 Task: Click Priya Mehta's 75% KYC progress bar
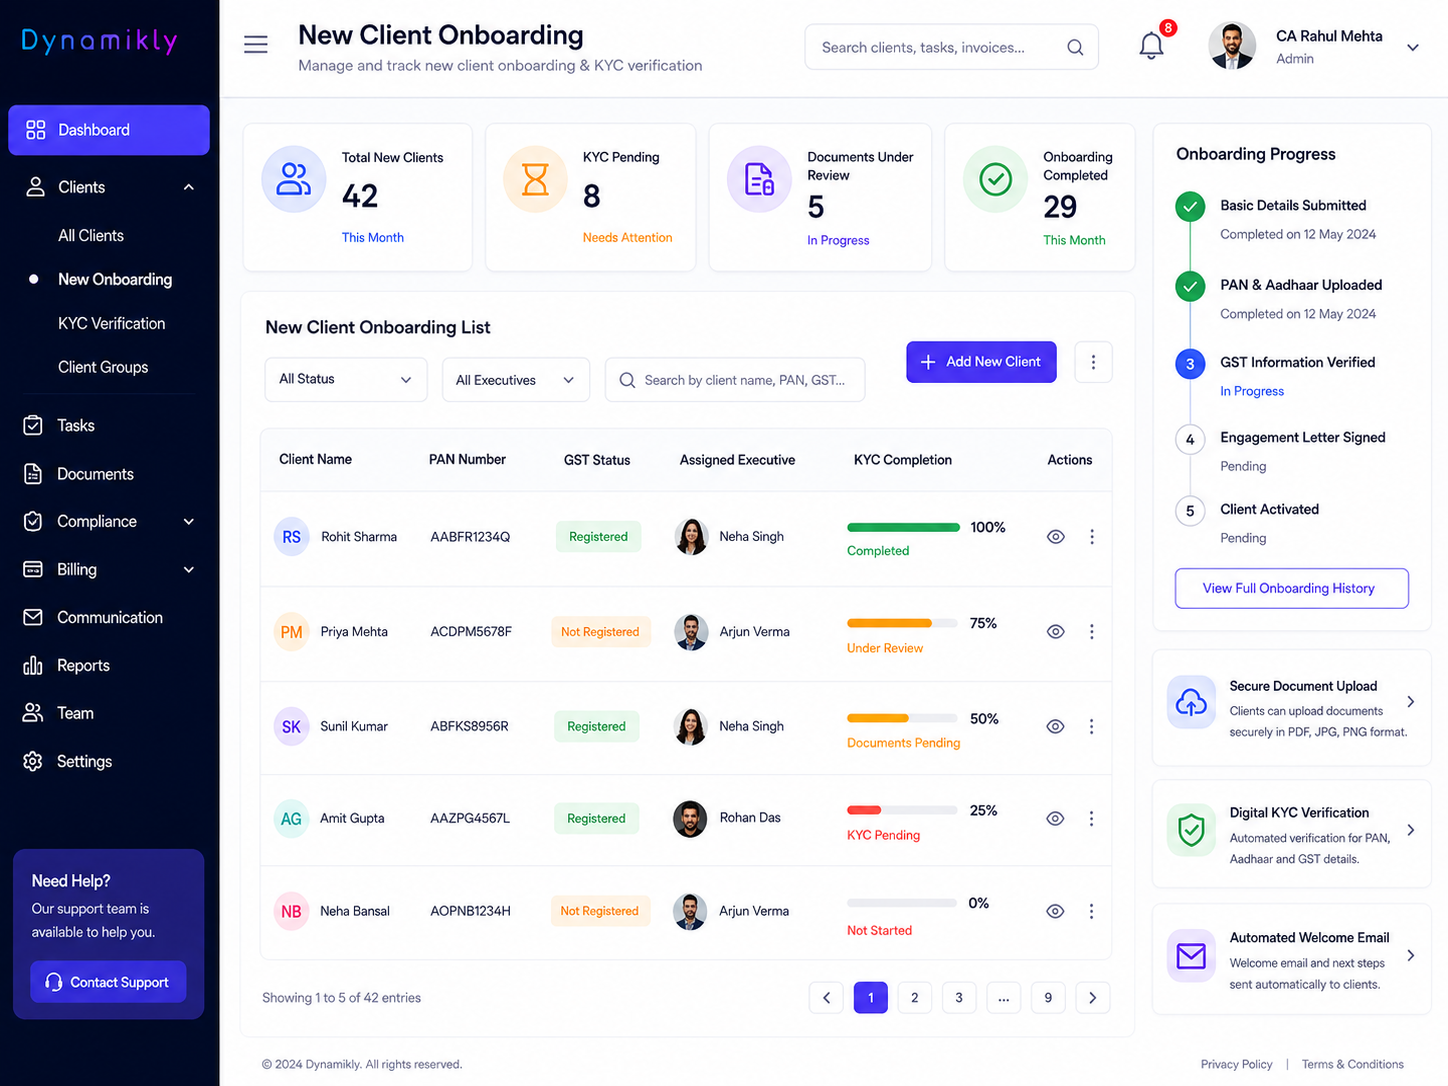click(903, 623)
